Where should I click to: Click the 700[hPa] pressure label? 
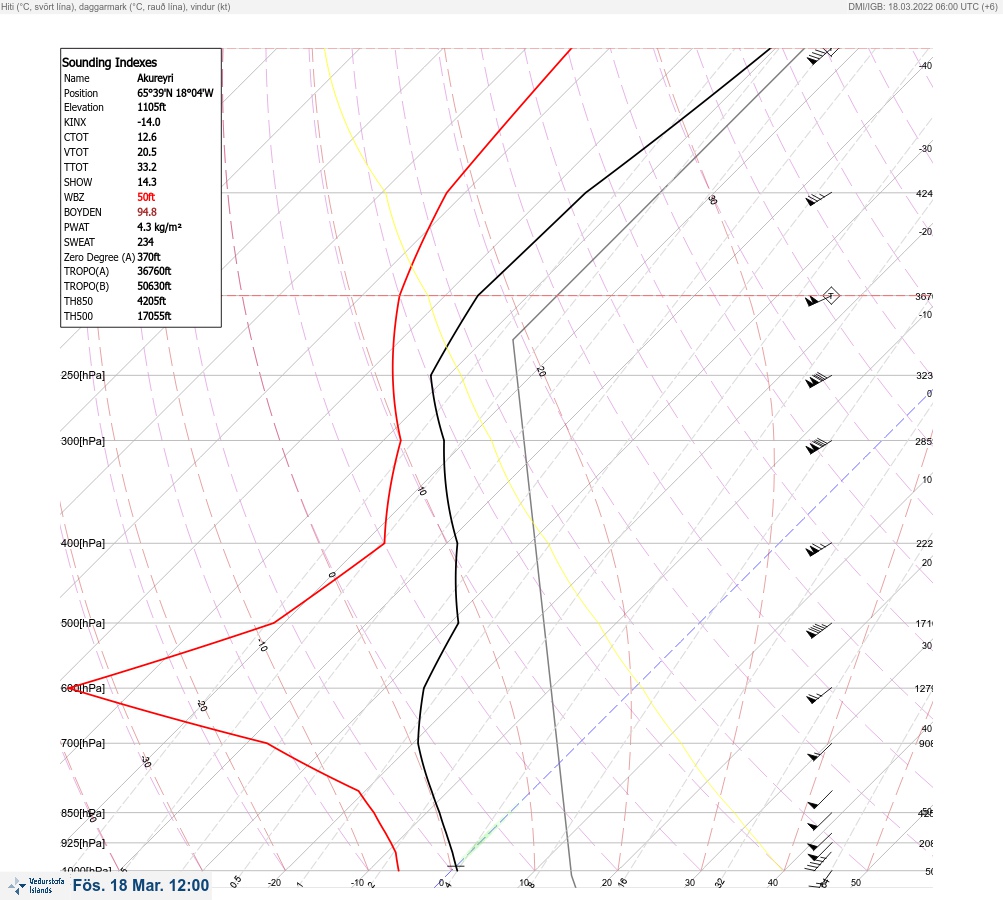(83, 743)
